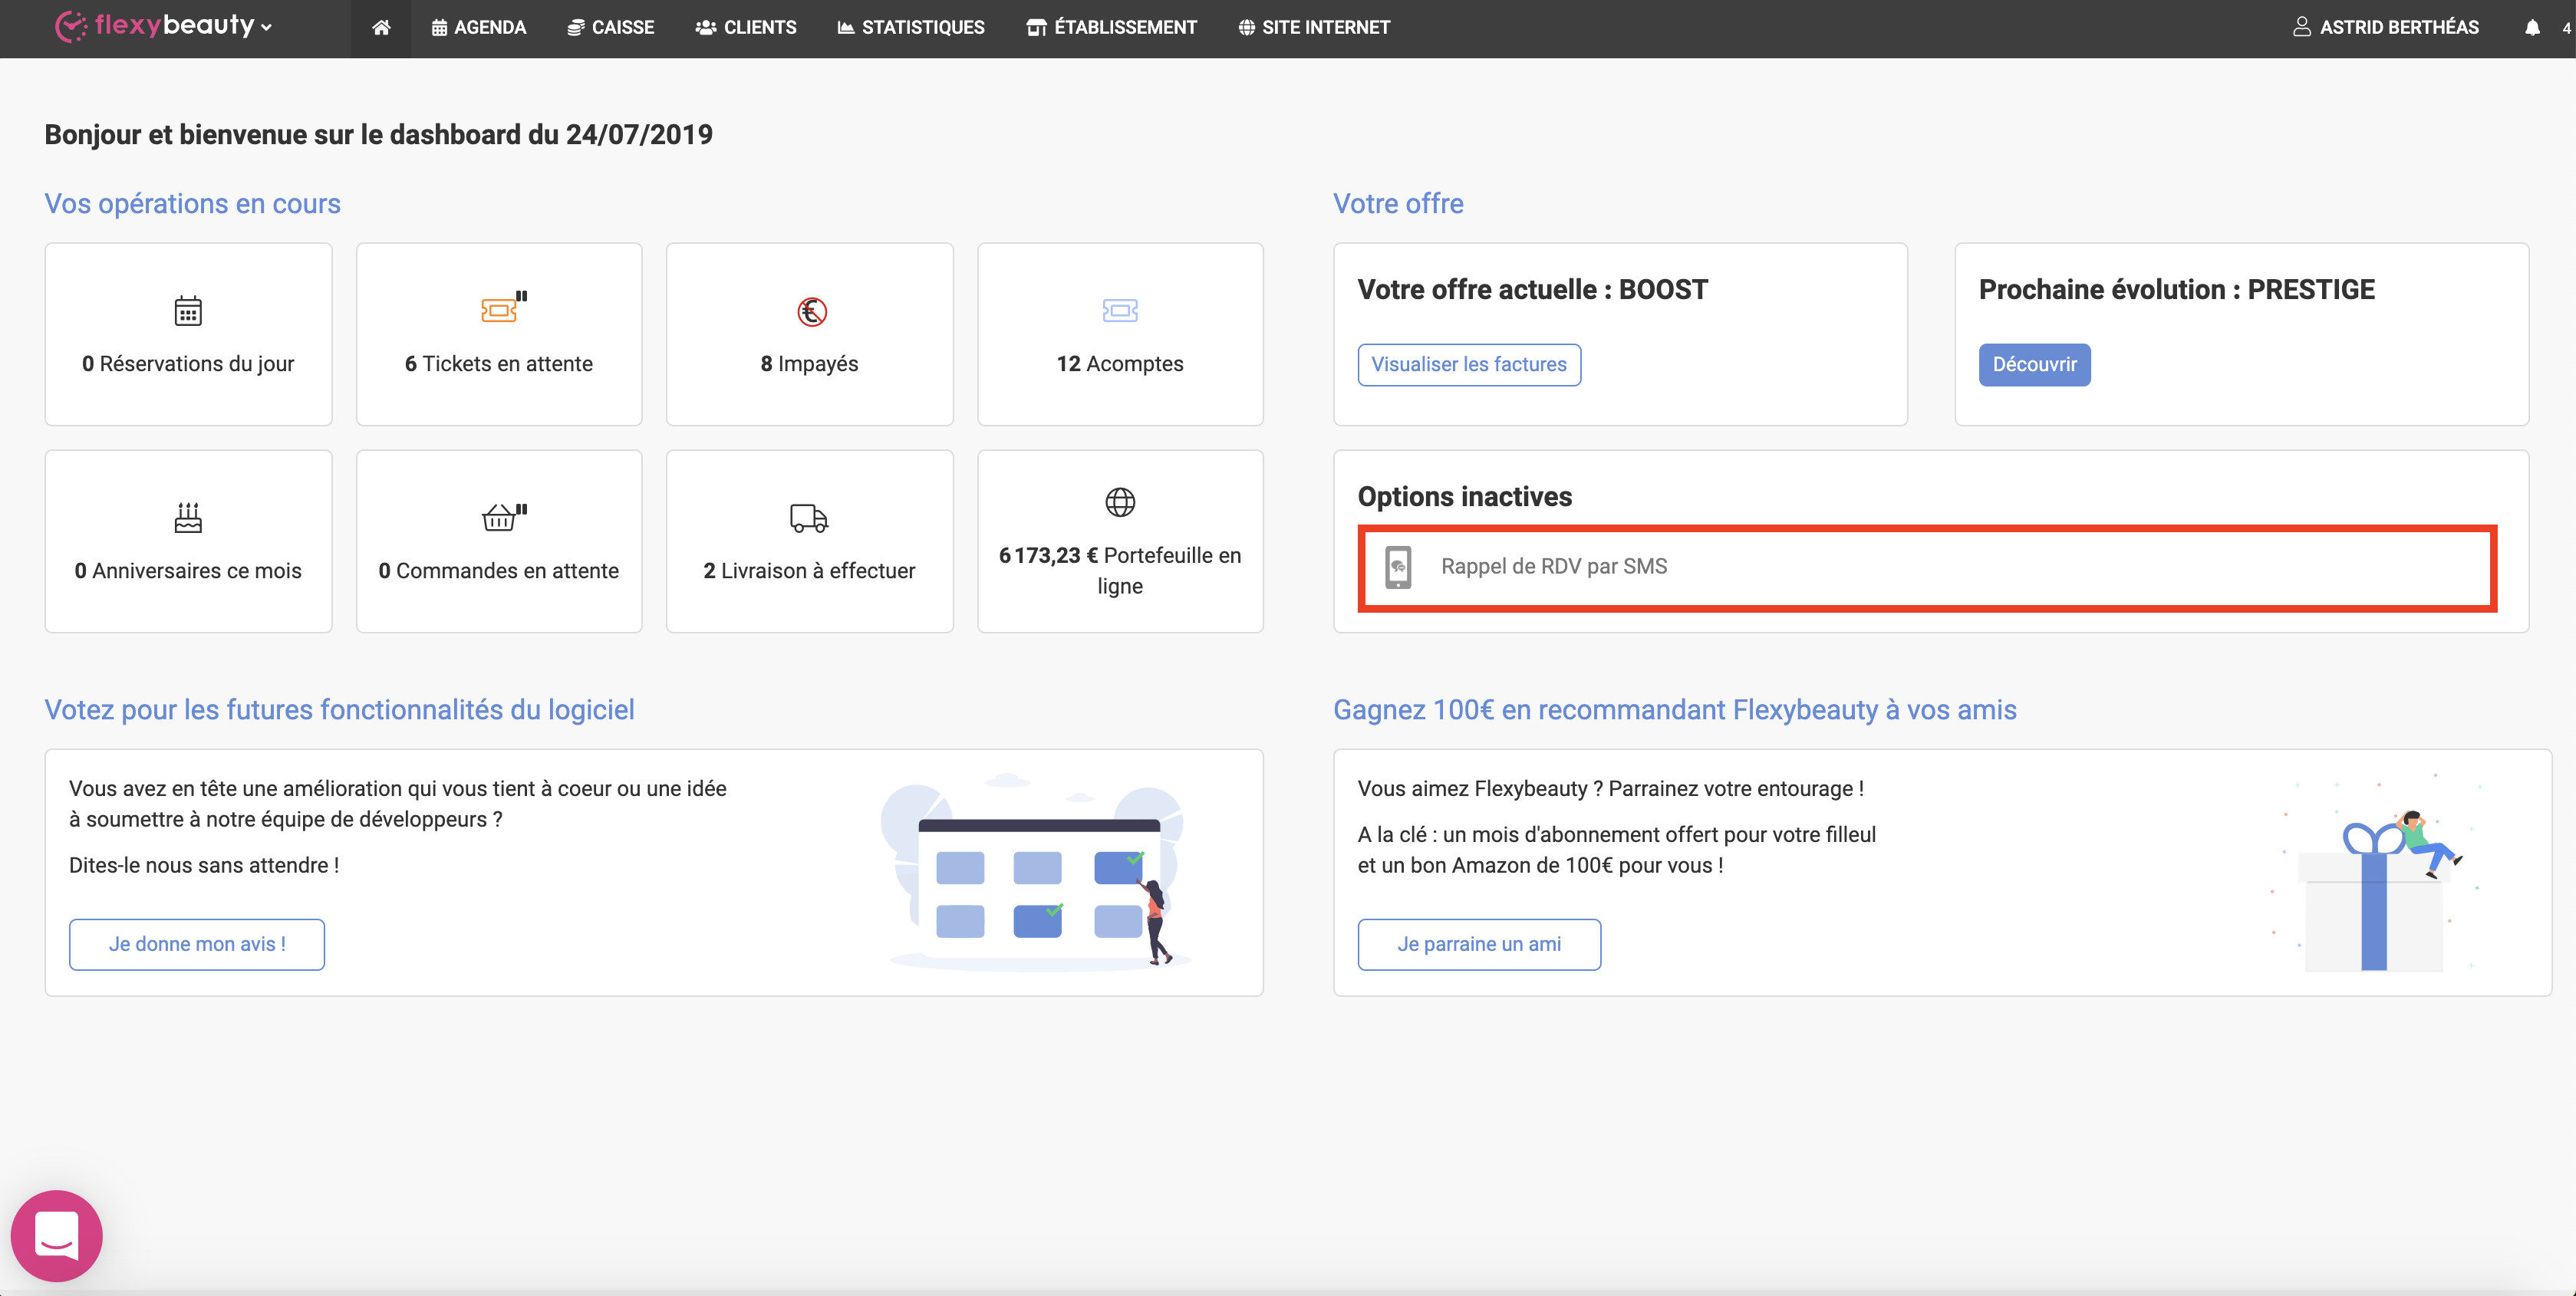Open the AGENDA menu

point(479,28)
